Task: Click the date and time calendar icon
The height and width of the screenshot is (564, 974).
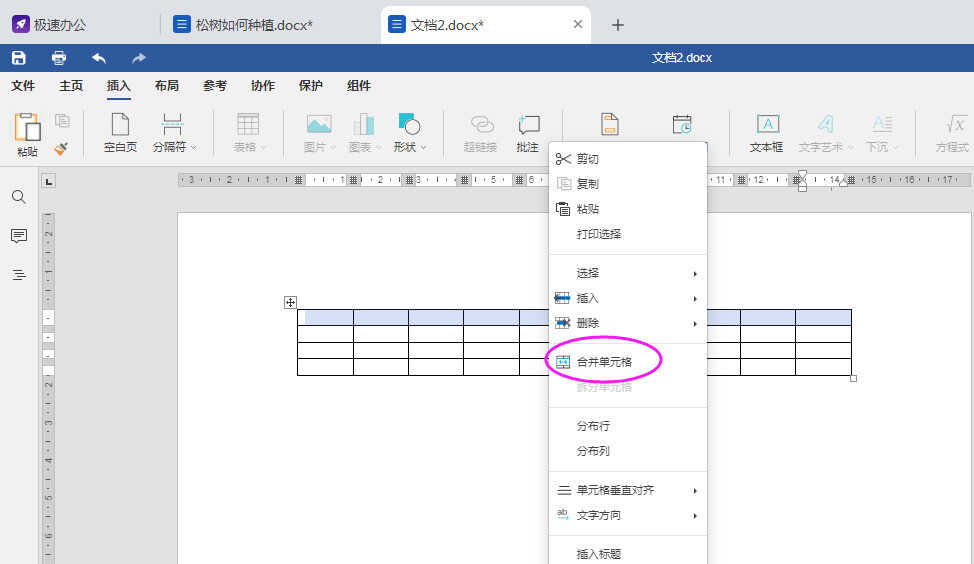Action: 682,124
